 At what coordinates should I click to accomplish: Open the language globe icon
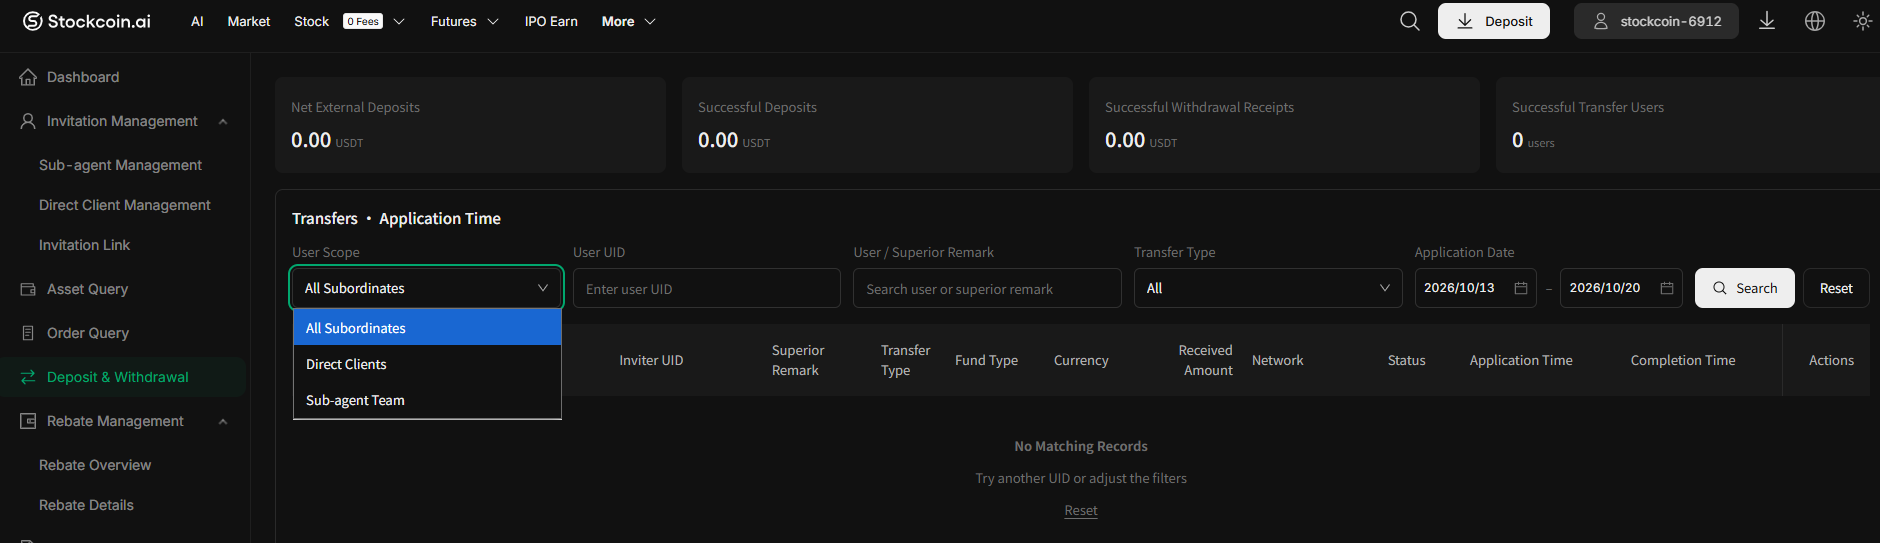[1815, 21]
